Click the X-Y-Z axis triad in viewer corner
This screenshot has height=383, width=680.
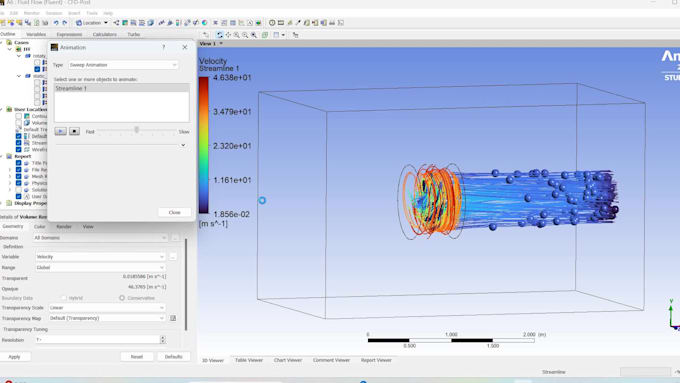click(x=673, y=314)
